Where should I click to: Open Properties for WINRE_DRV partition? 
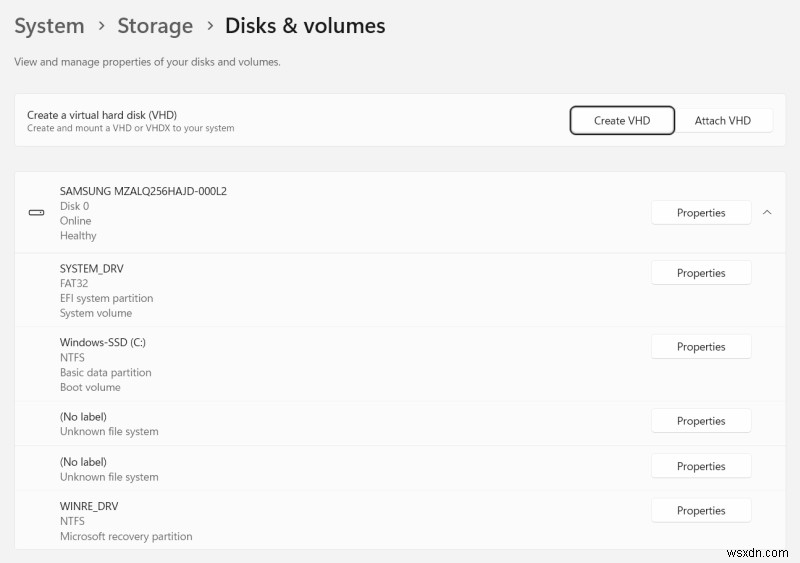pyautogui.click(x=701, y=510)
